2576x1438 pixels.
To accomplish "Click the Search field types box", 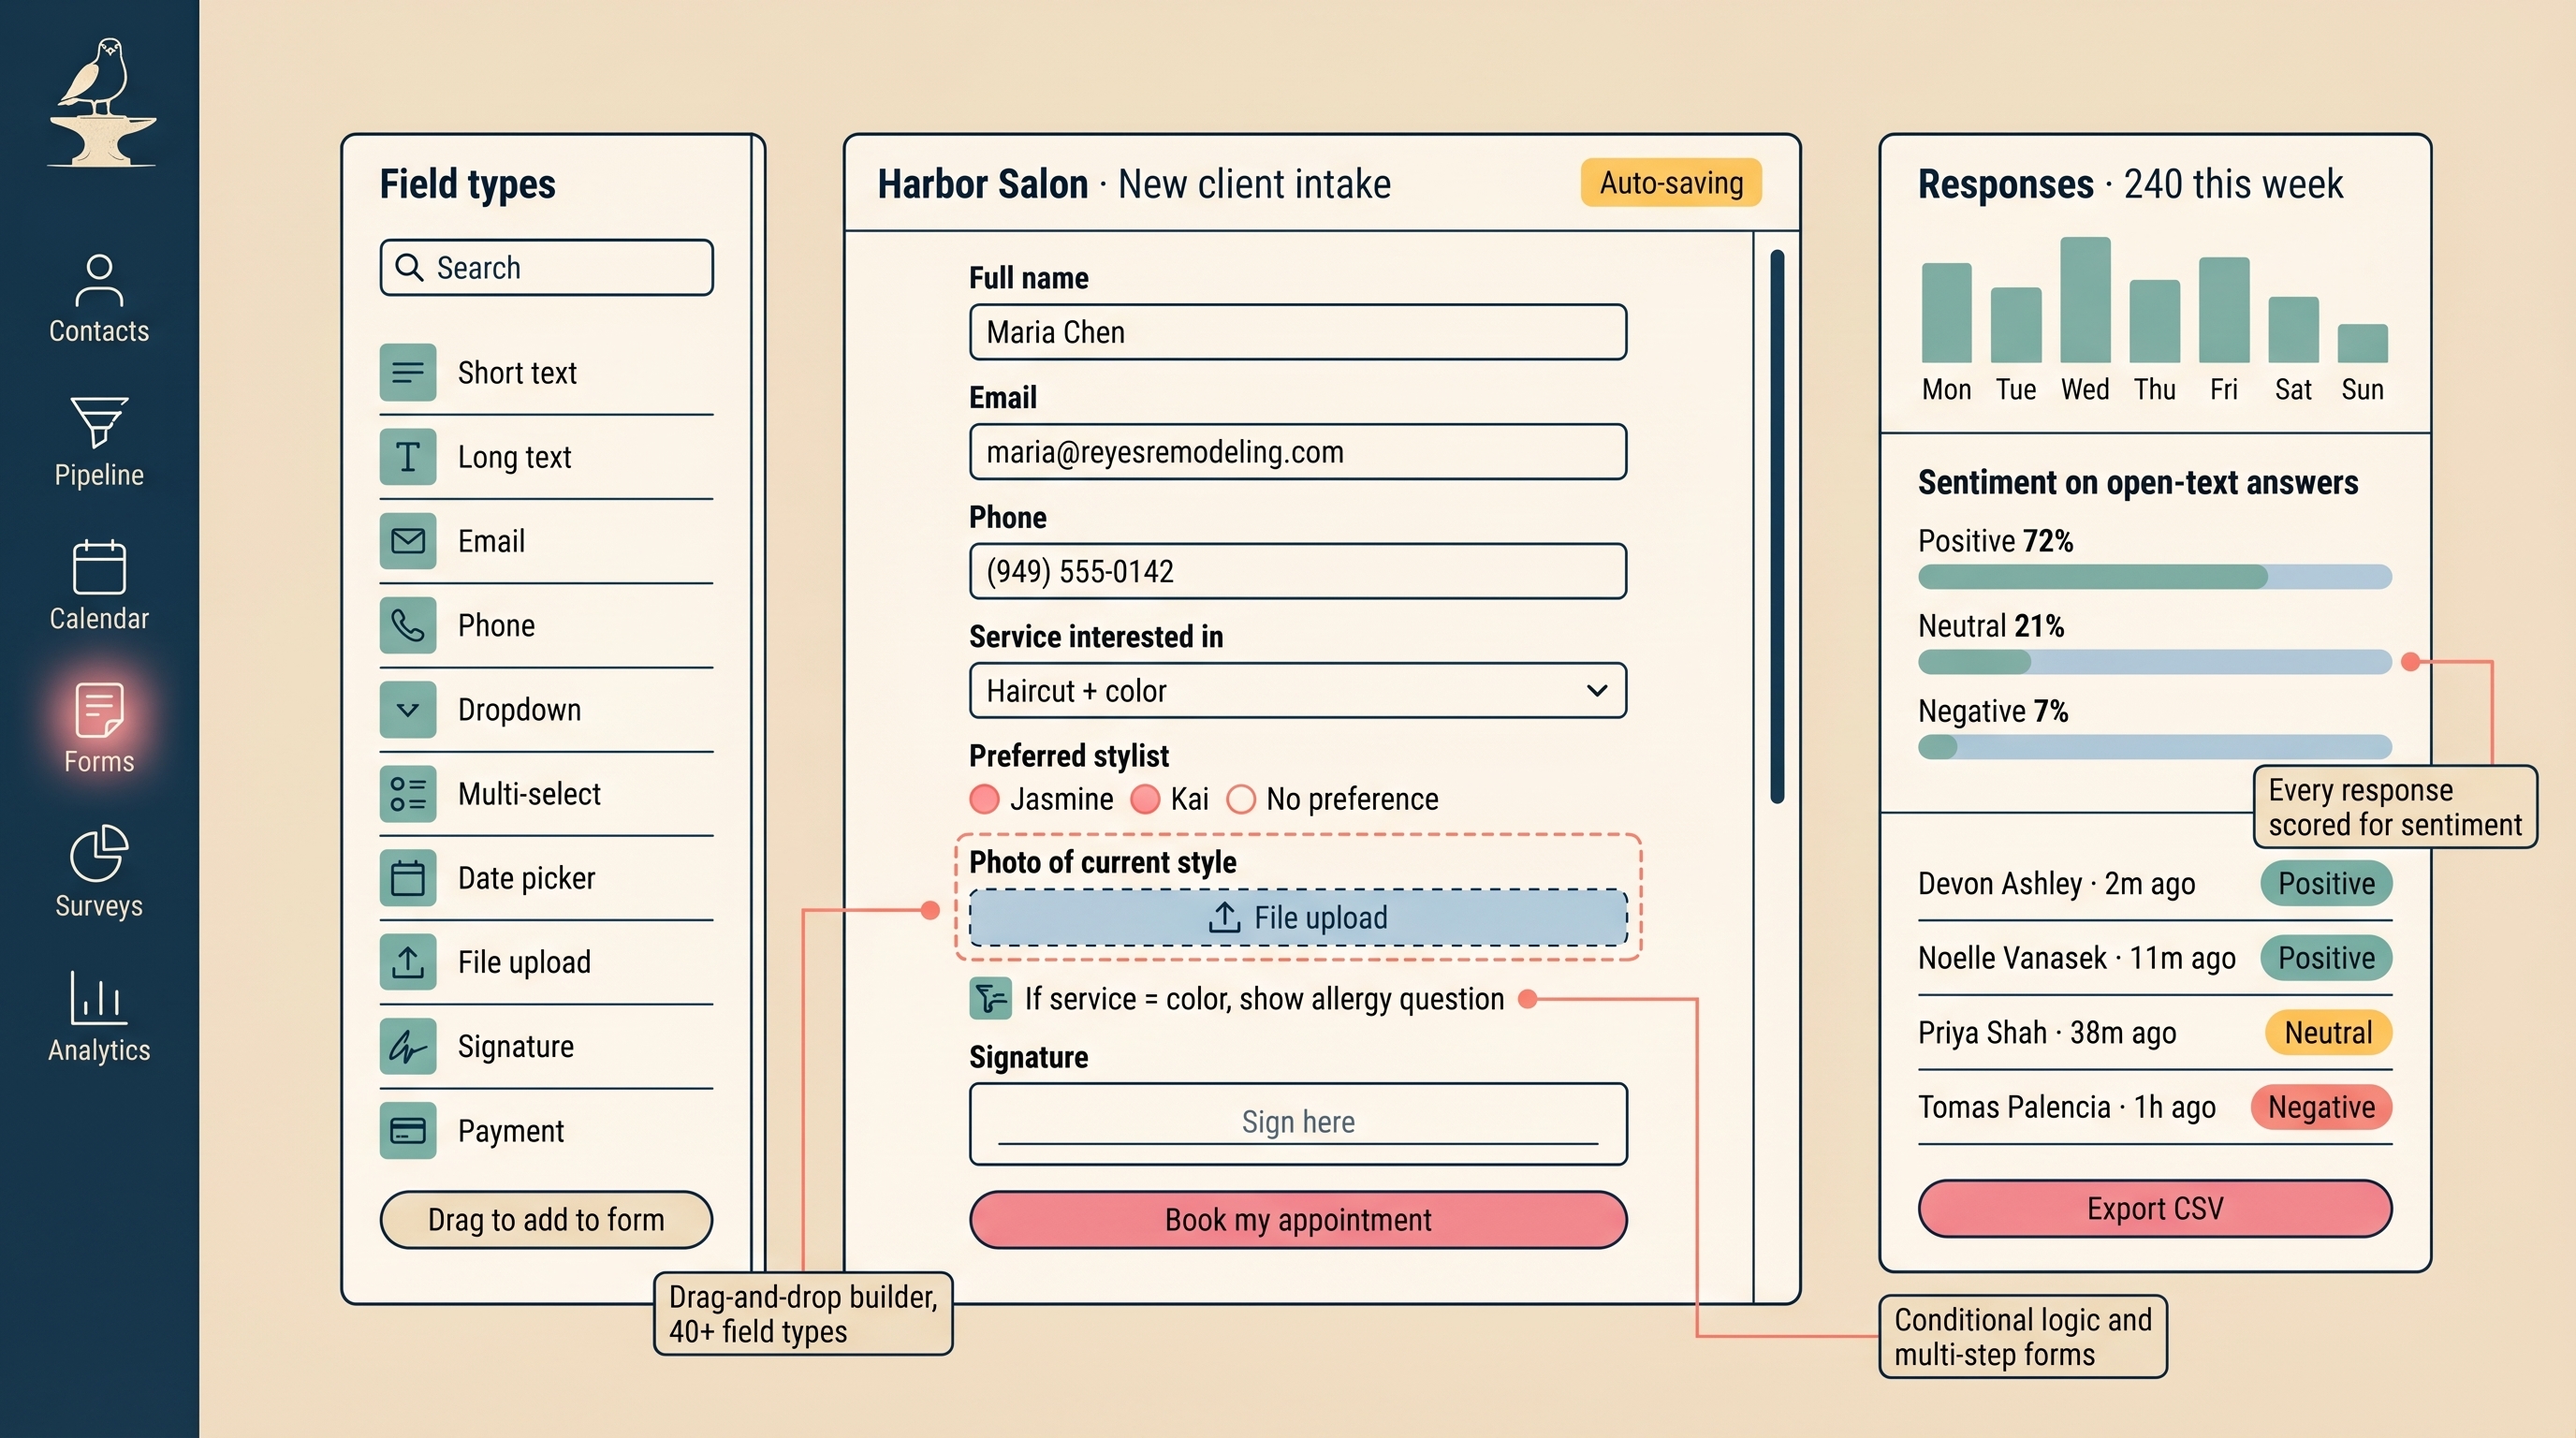I will click(546, 267).
